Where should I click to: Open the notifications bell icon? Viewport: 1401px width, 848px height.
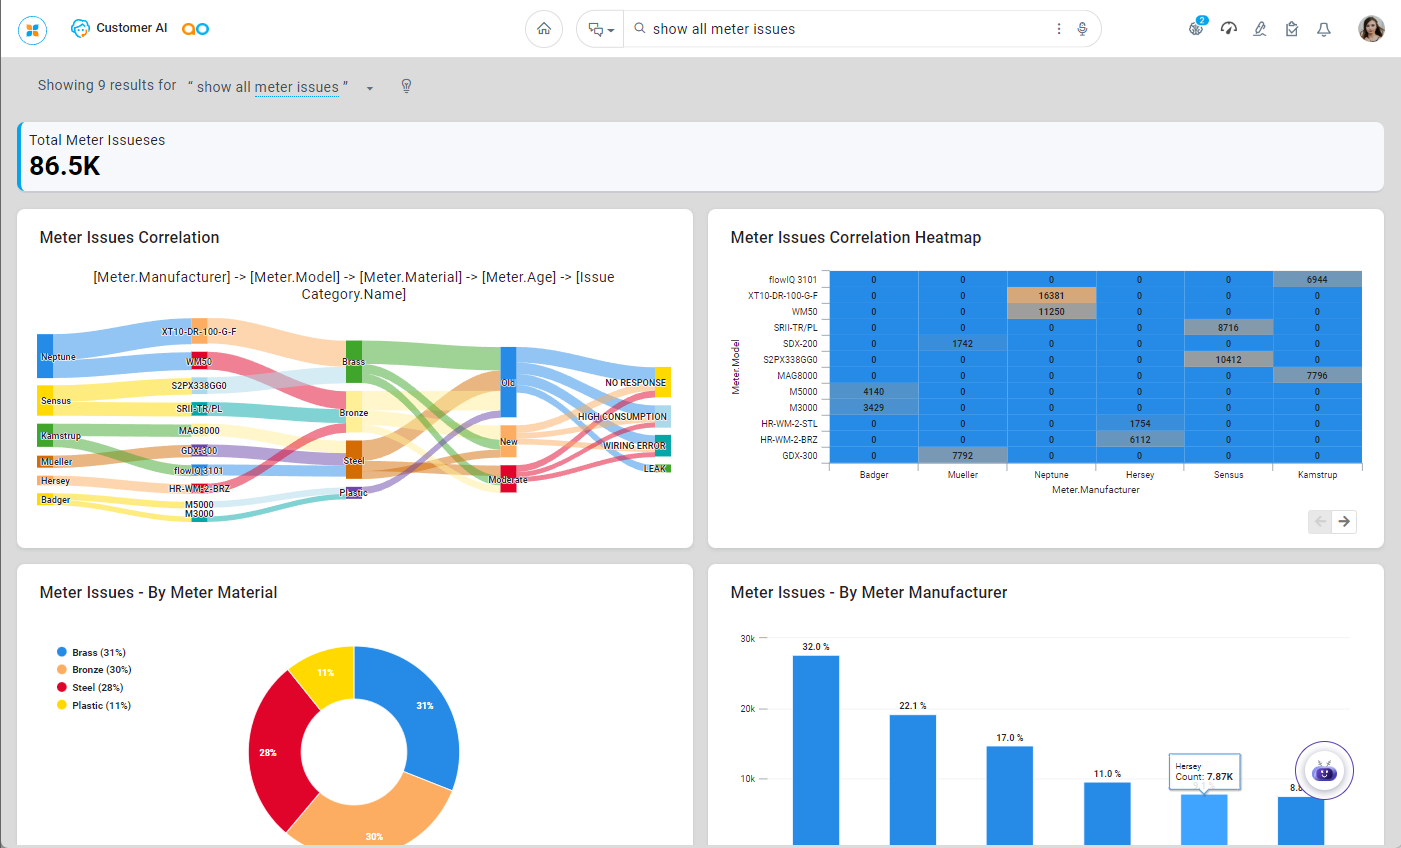(x=1324, y=29)
